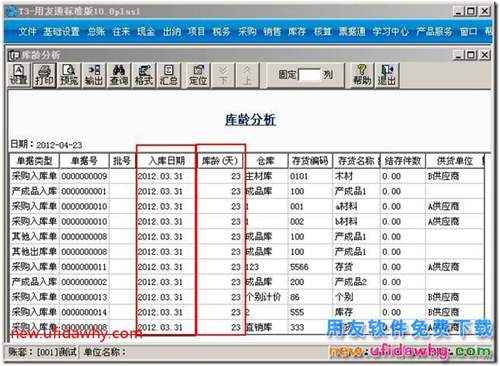The width and height of the screenshot is (500, 366).
Task: Select the 木材 inventory name cell
Action: click(x=356, y=176)
